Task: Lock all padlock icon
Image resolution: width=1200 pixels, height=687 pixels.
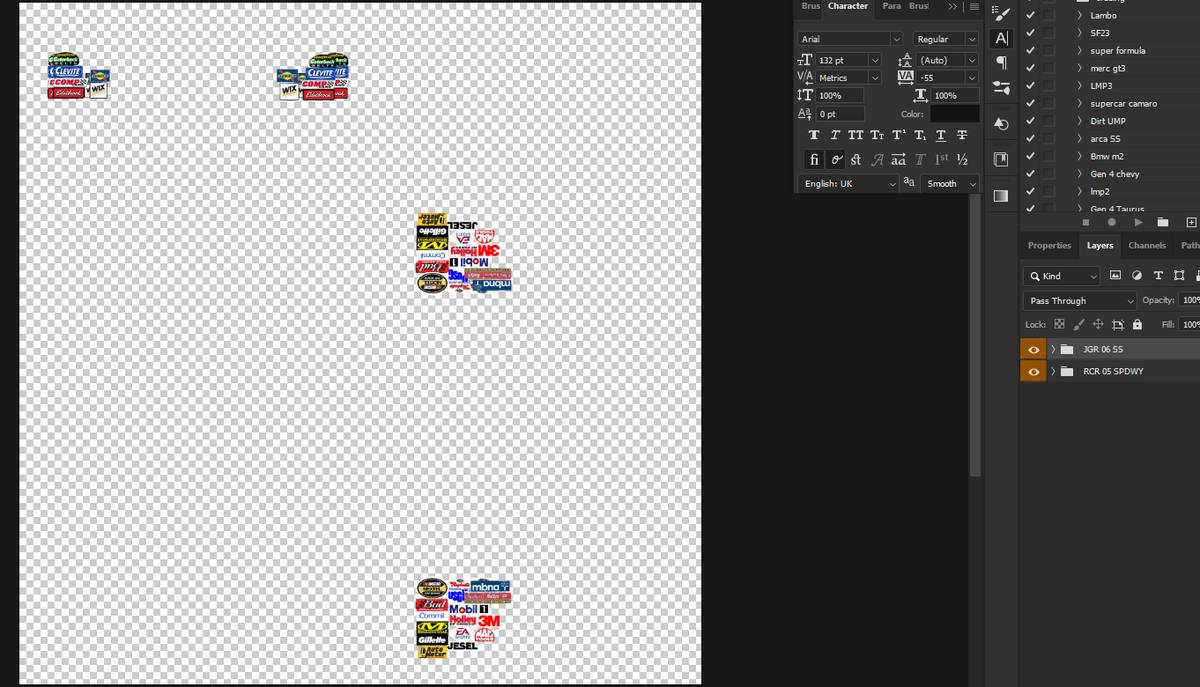Action: (x=1137, y=325)
